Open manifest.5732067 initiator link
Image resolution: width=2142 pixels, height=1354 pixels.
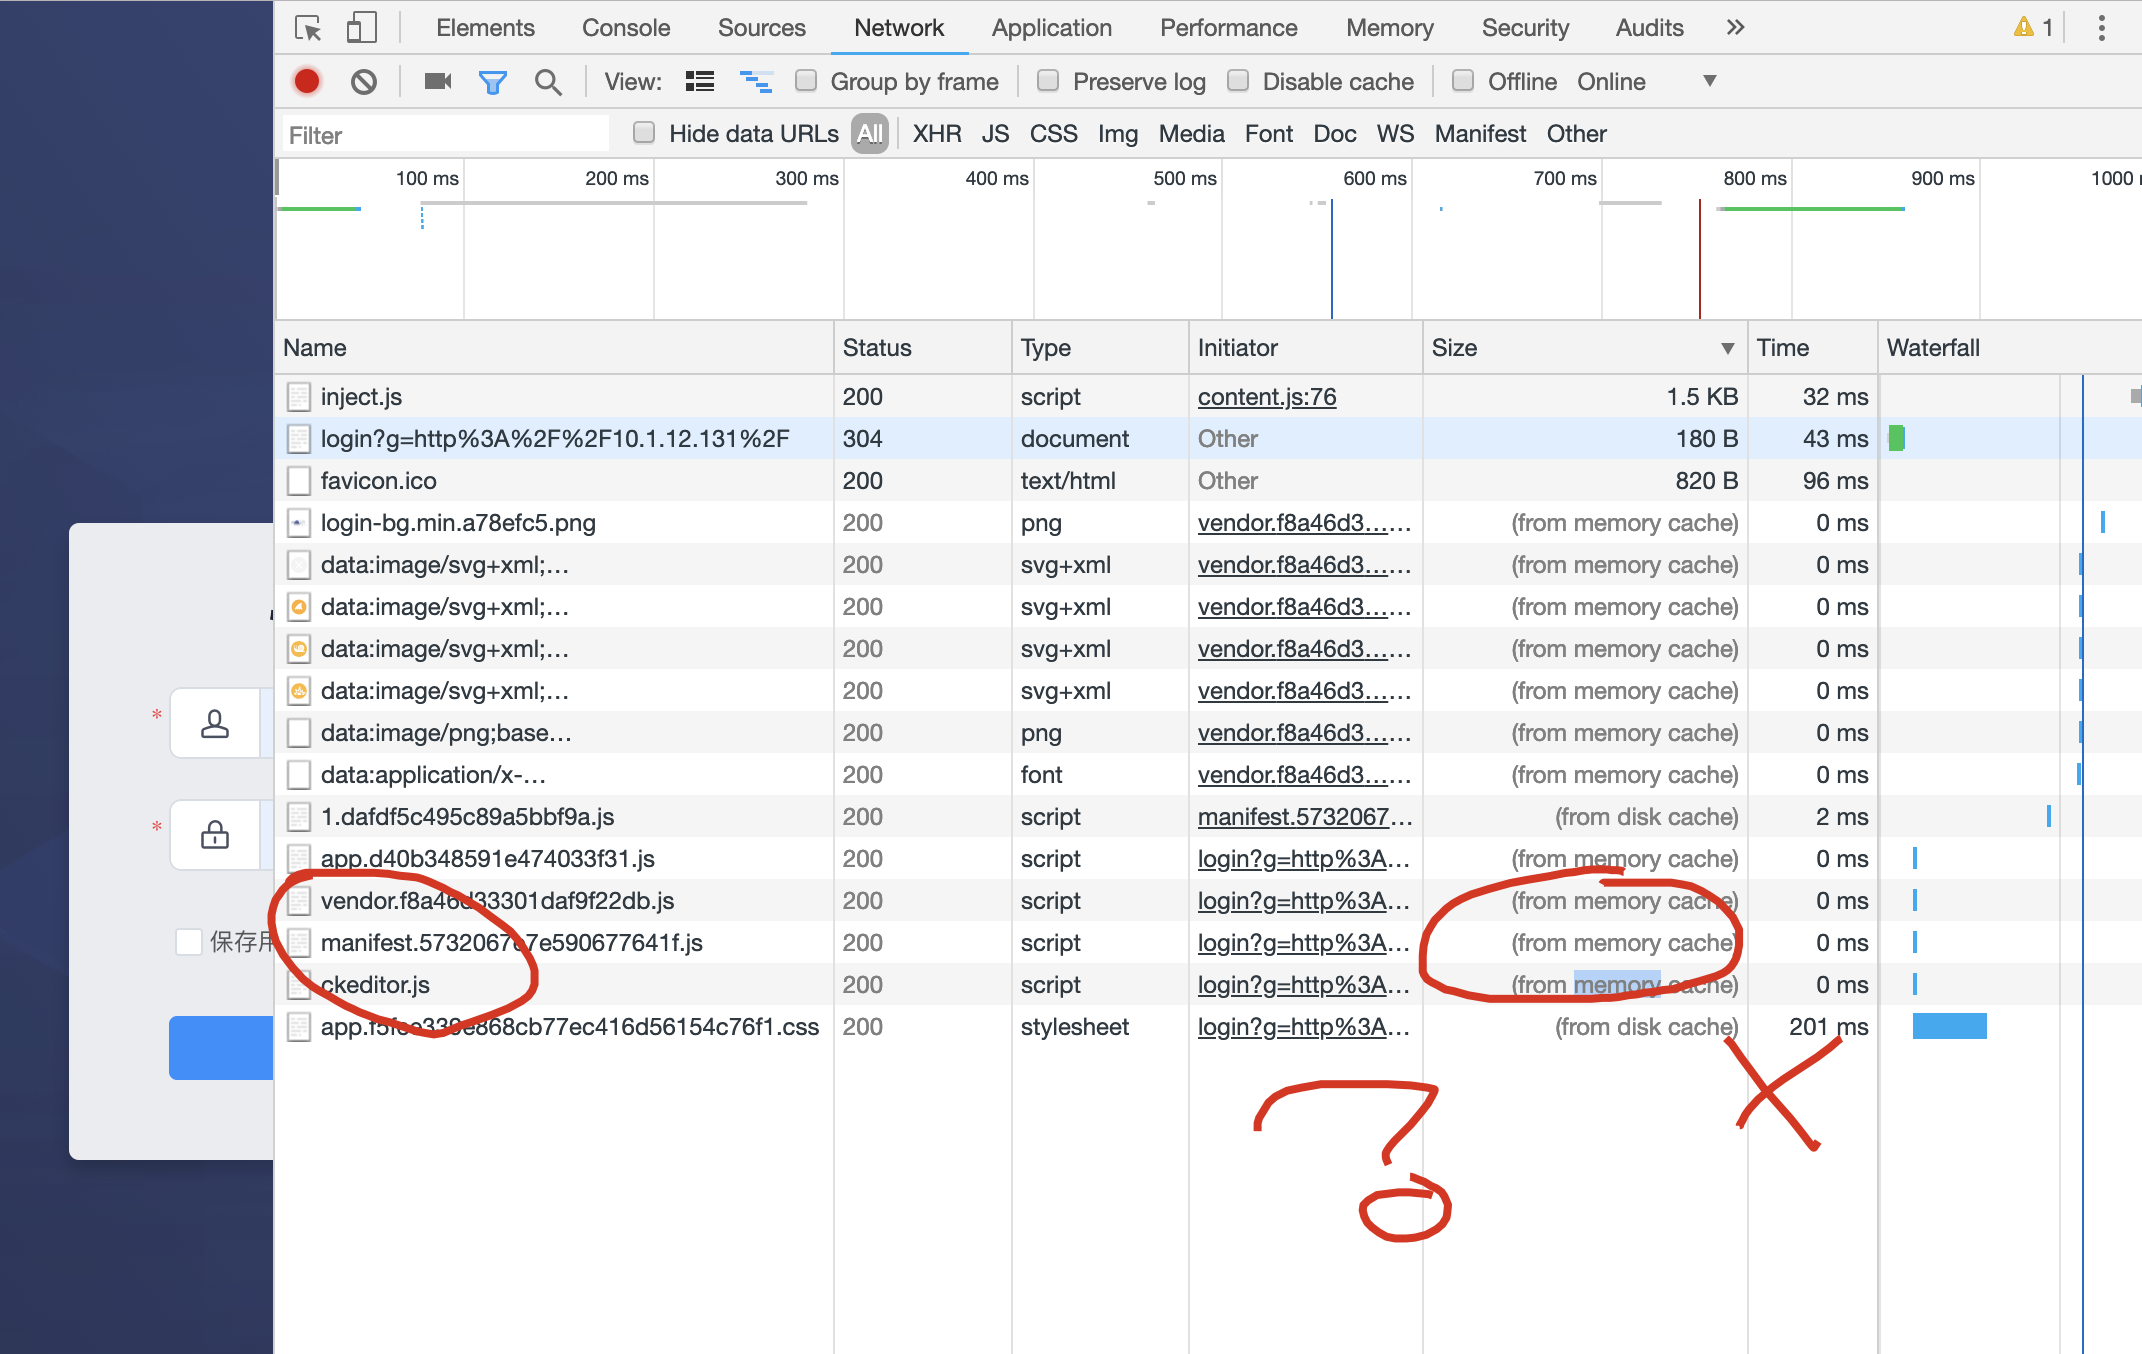[x=1305, y=817]
